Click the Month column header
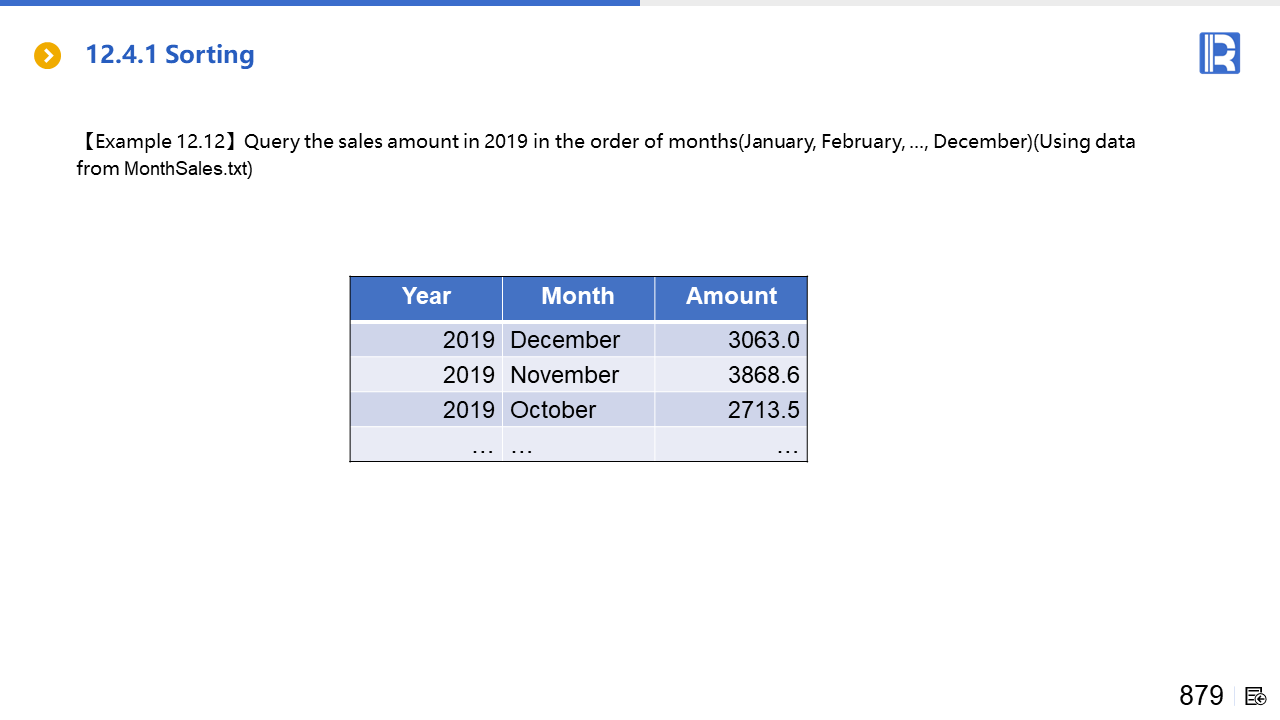Viewport: 1280px width, 720px height. (x=578, y=297)
